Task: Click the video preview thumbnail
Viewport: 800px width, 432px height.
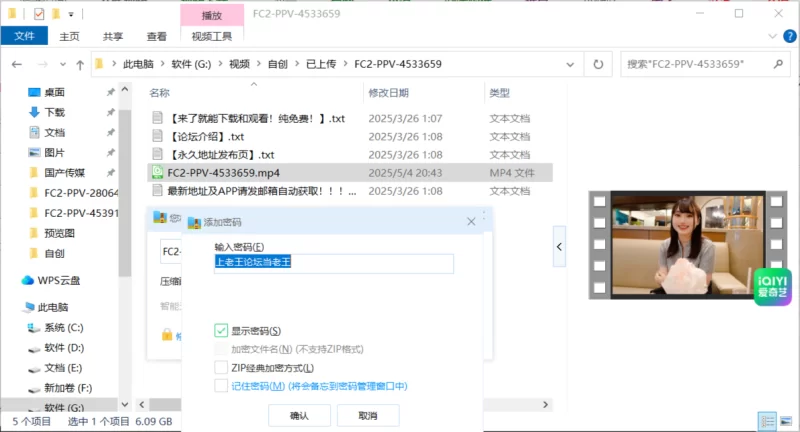Action: click(688, 245)
